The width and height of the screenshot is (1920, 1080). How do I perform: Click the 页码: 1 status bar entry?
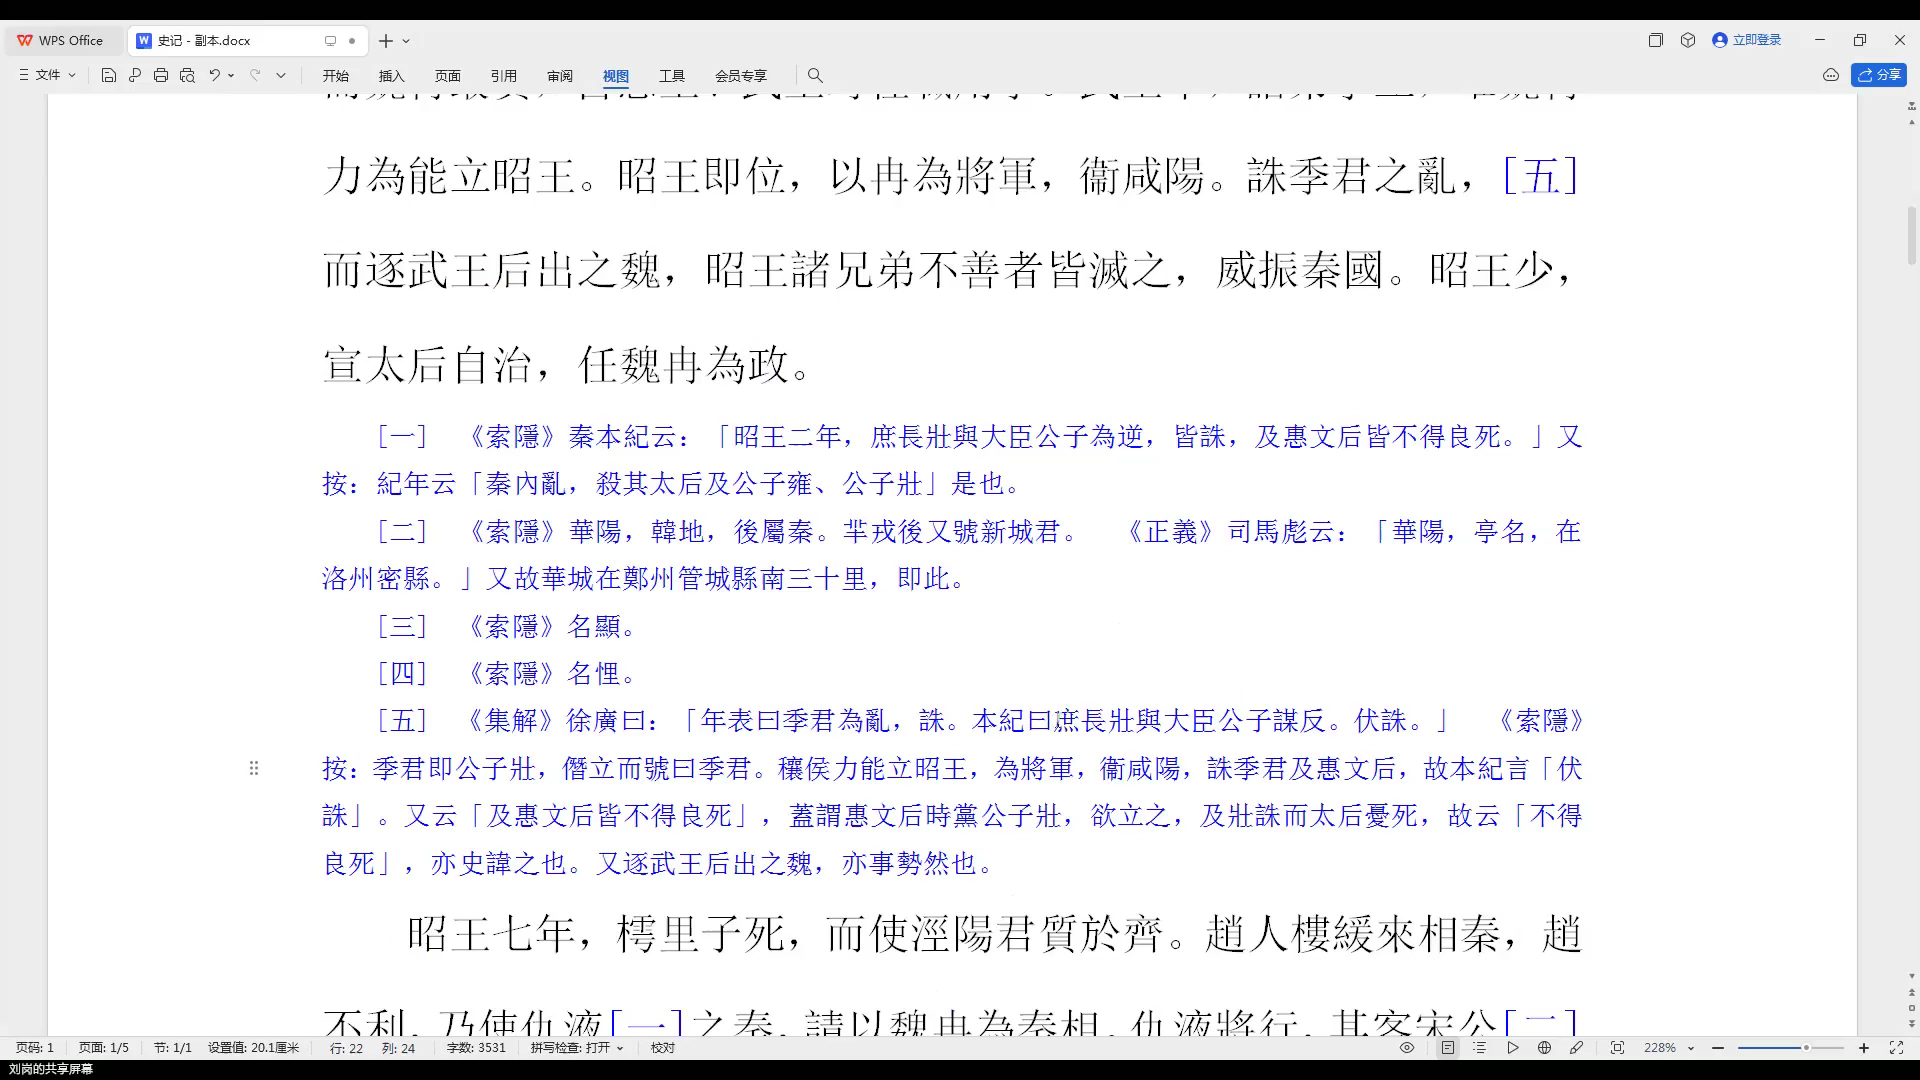[35, 1048]
